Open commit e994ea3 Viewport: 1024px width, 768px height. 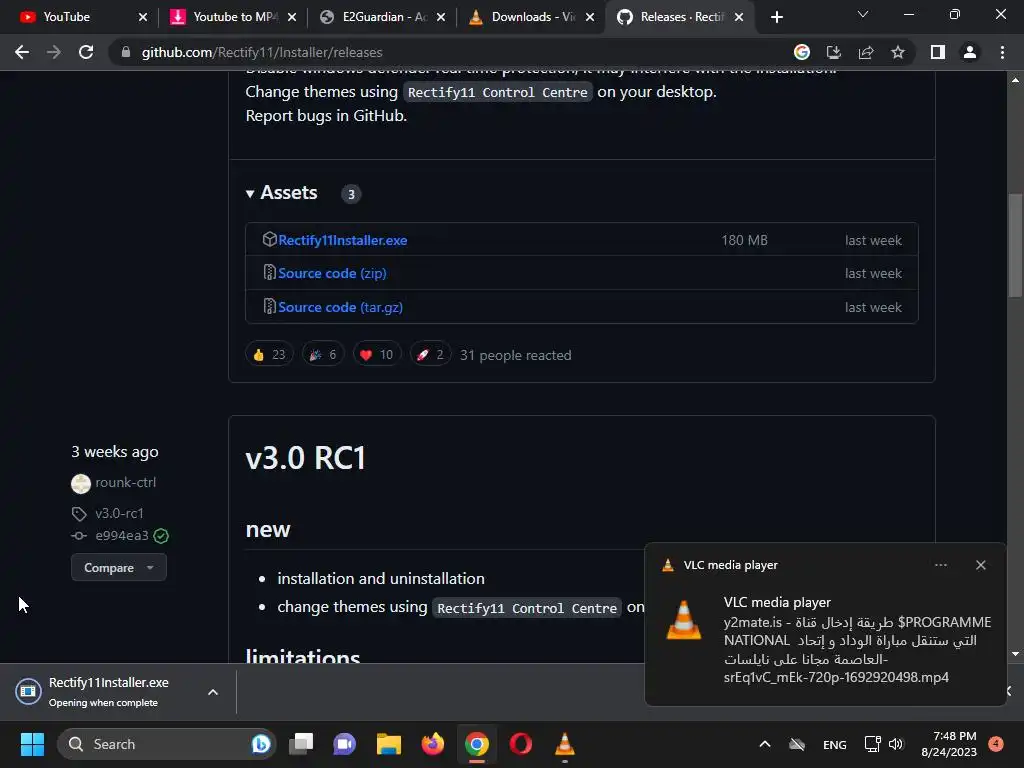click(x=121, y=536)
